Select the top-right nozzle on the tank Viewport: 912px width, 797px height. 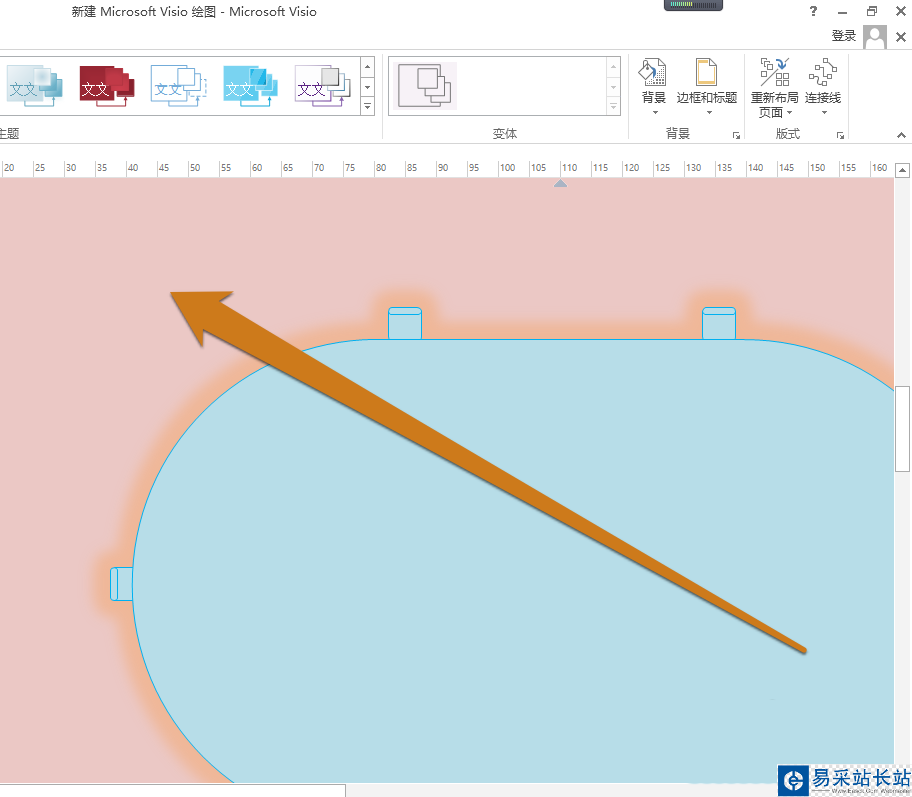(x=719, y=323)
